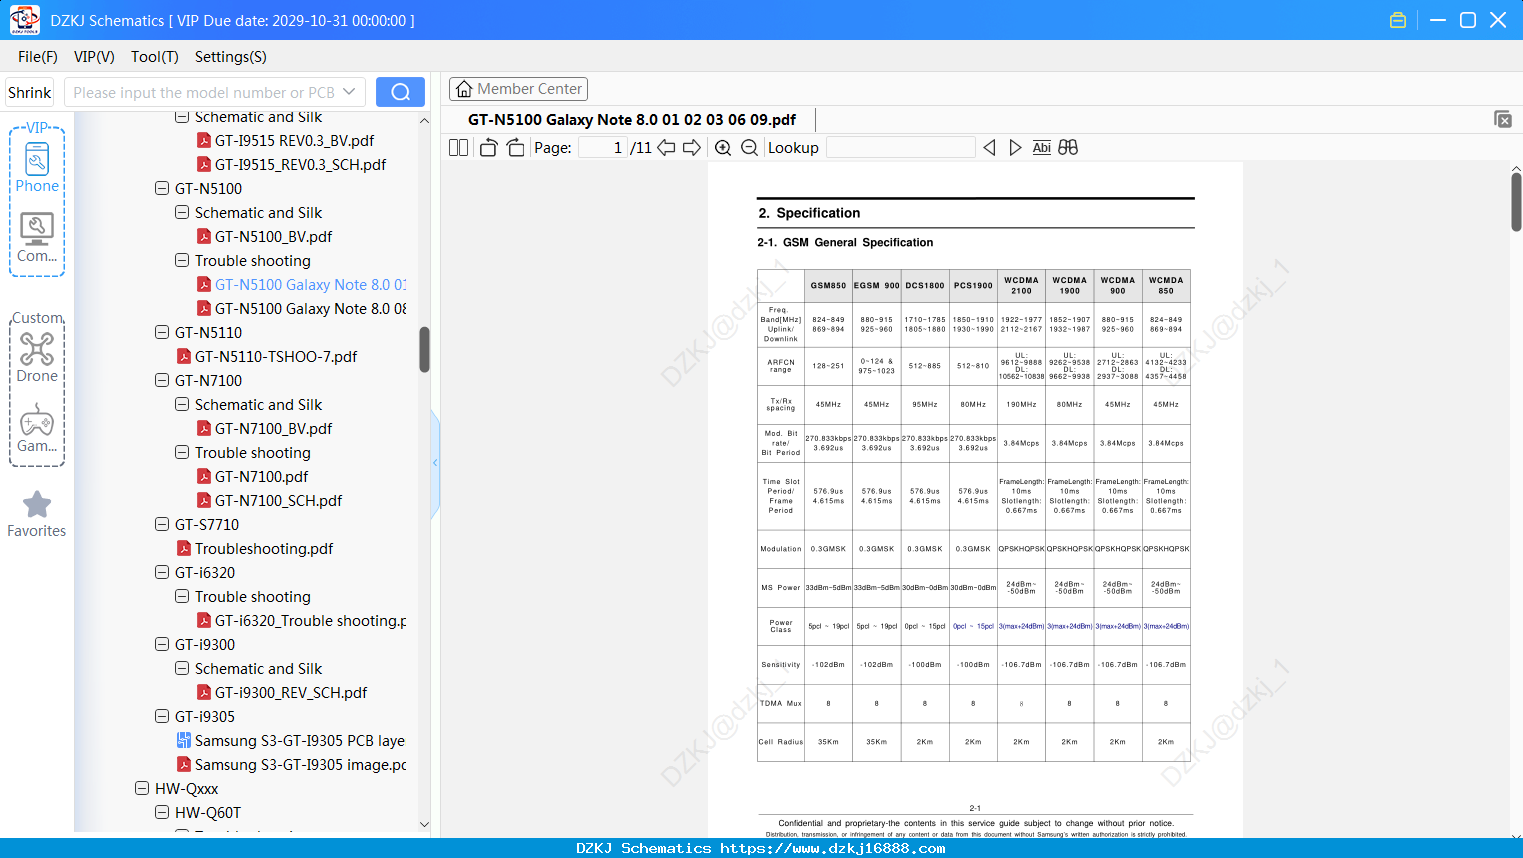Collapse the GT-i9300 node
The height and width of the screenshot is (858, 1523).
[x=162, y=644]
